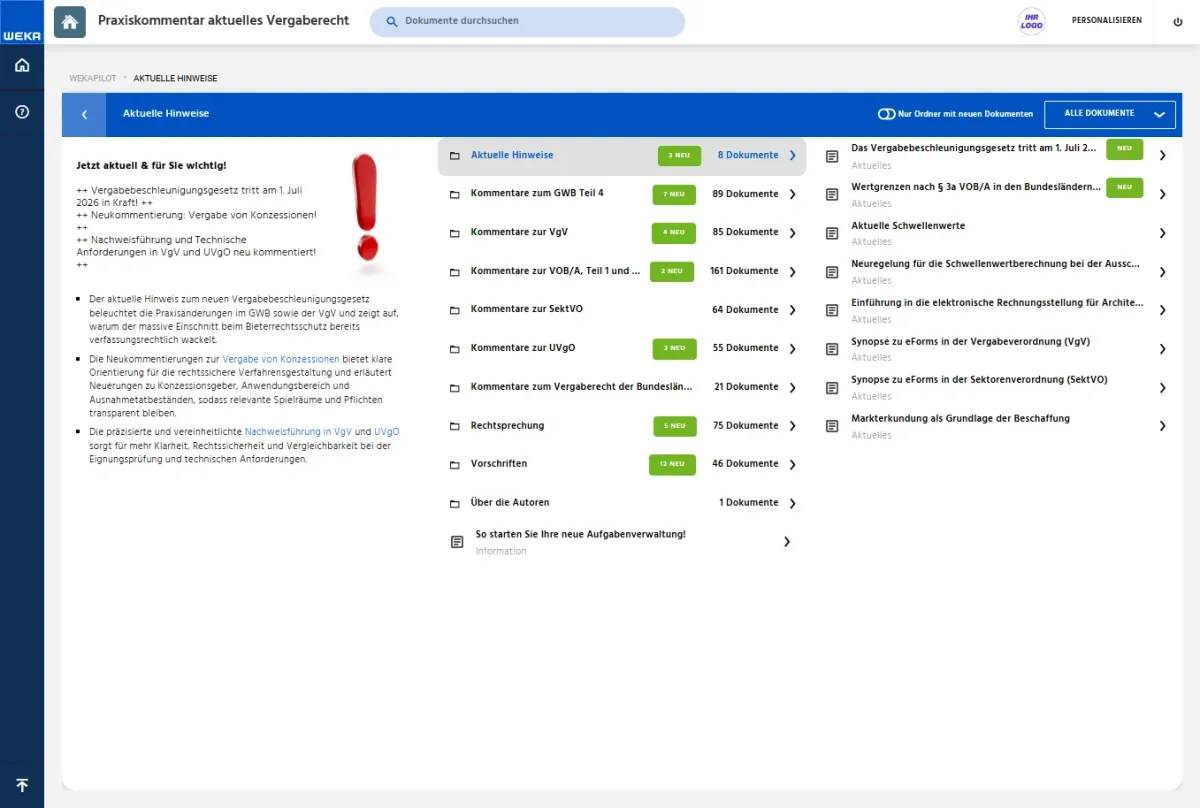Click folder icon of Kommentare zur VgV
The image size is (1200, 808).
pyautogui.click(x=455, y=233)
